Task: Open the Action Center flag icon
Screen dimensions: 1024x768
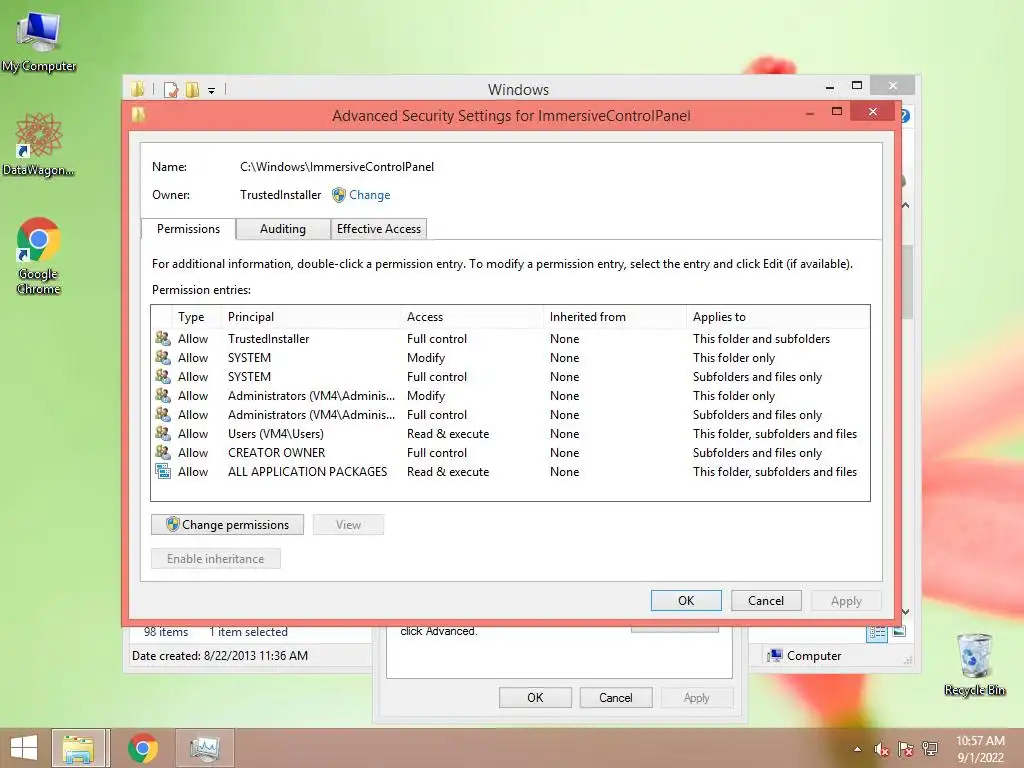Action: point(906,749)
